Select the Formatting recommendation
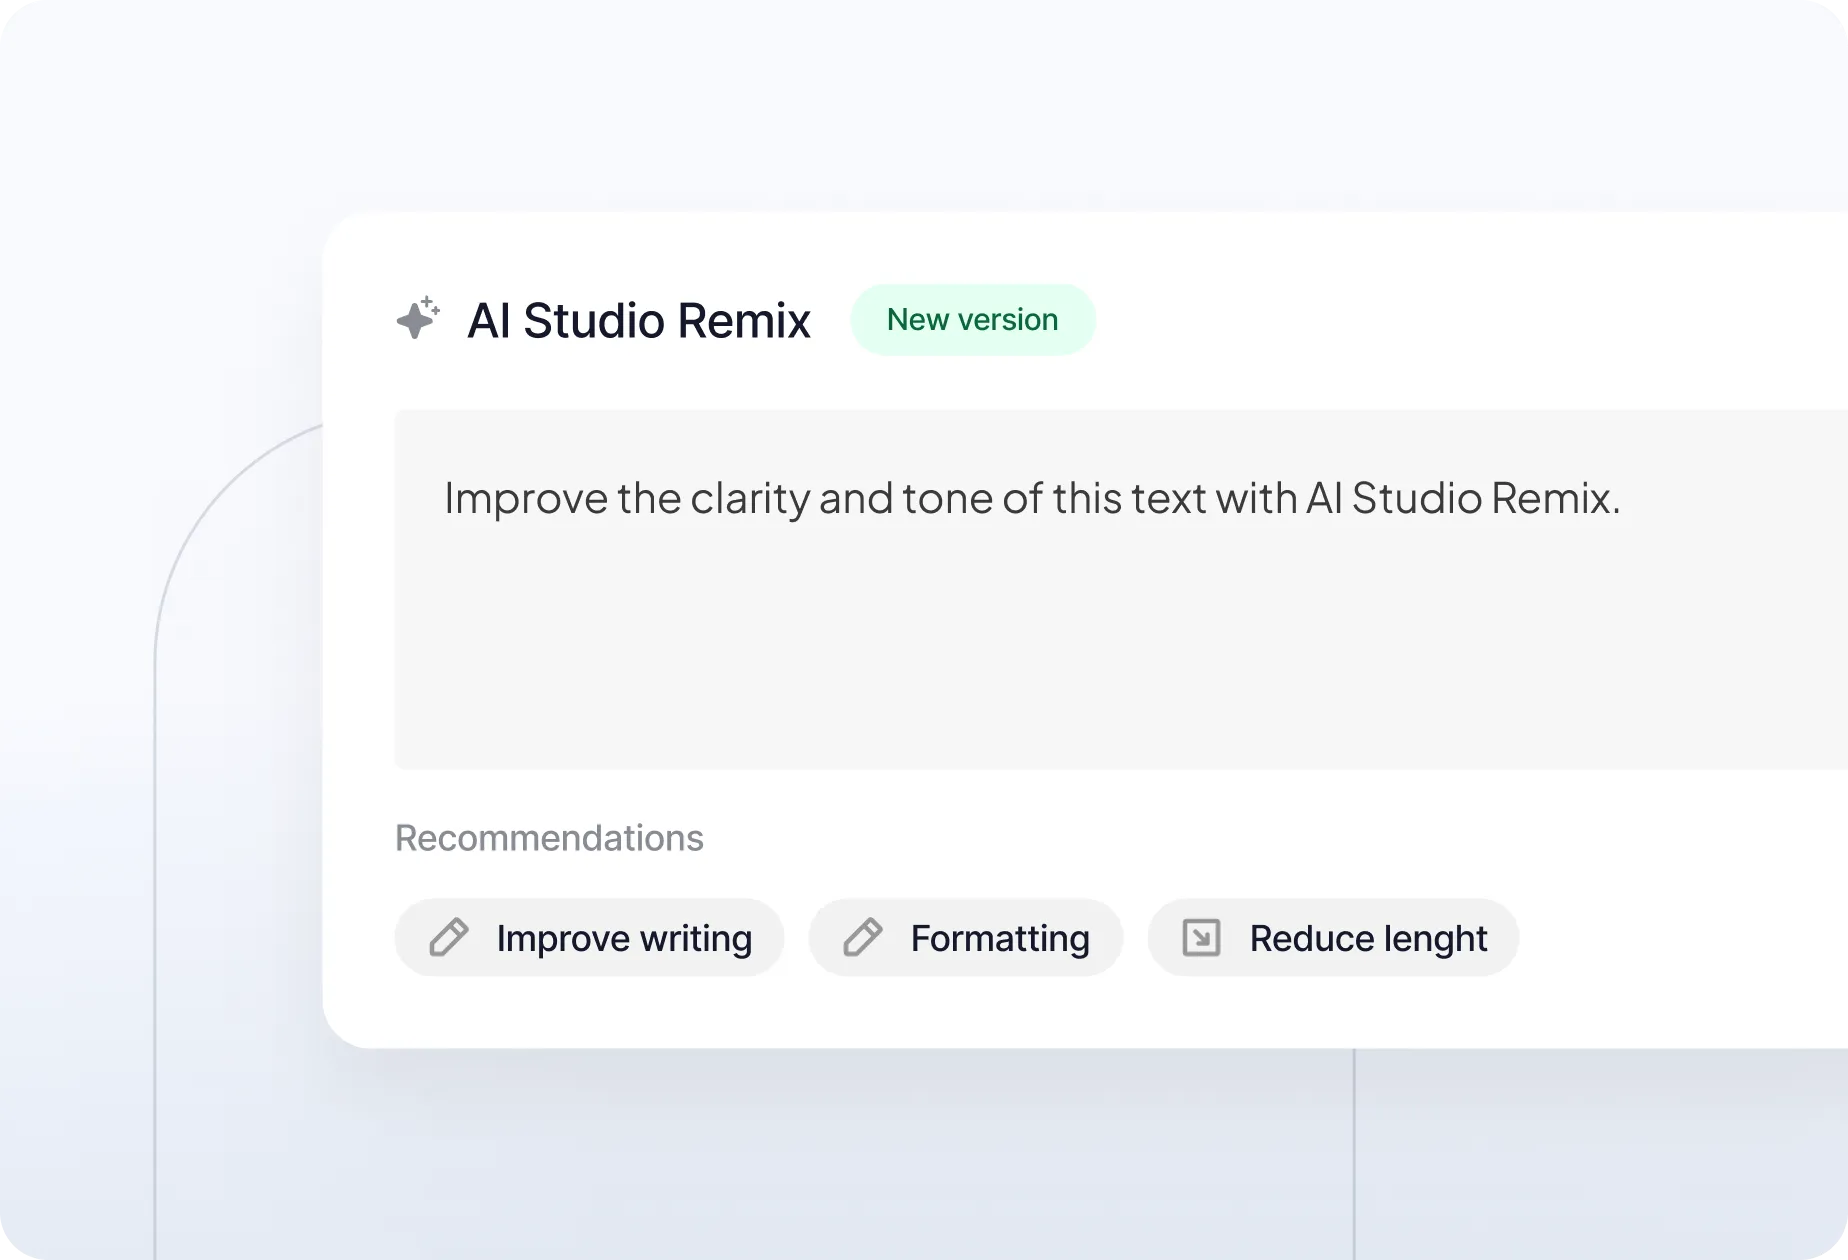This screenshot has height=1260, width=1848. (965, 937)
